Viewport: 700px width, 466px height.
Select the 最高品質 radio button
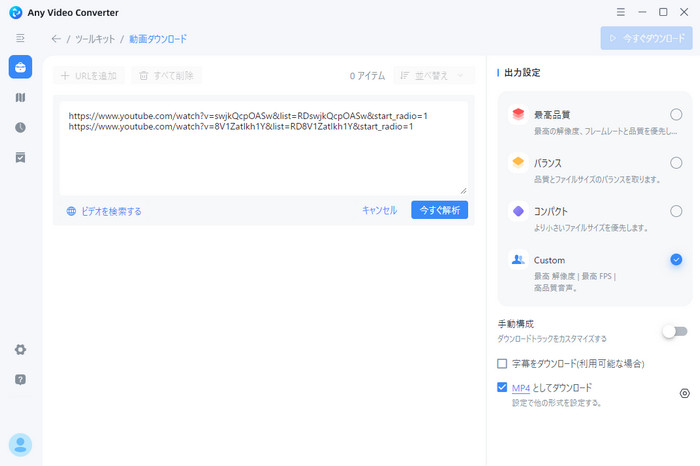(676, 115)
